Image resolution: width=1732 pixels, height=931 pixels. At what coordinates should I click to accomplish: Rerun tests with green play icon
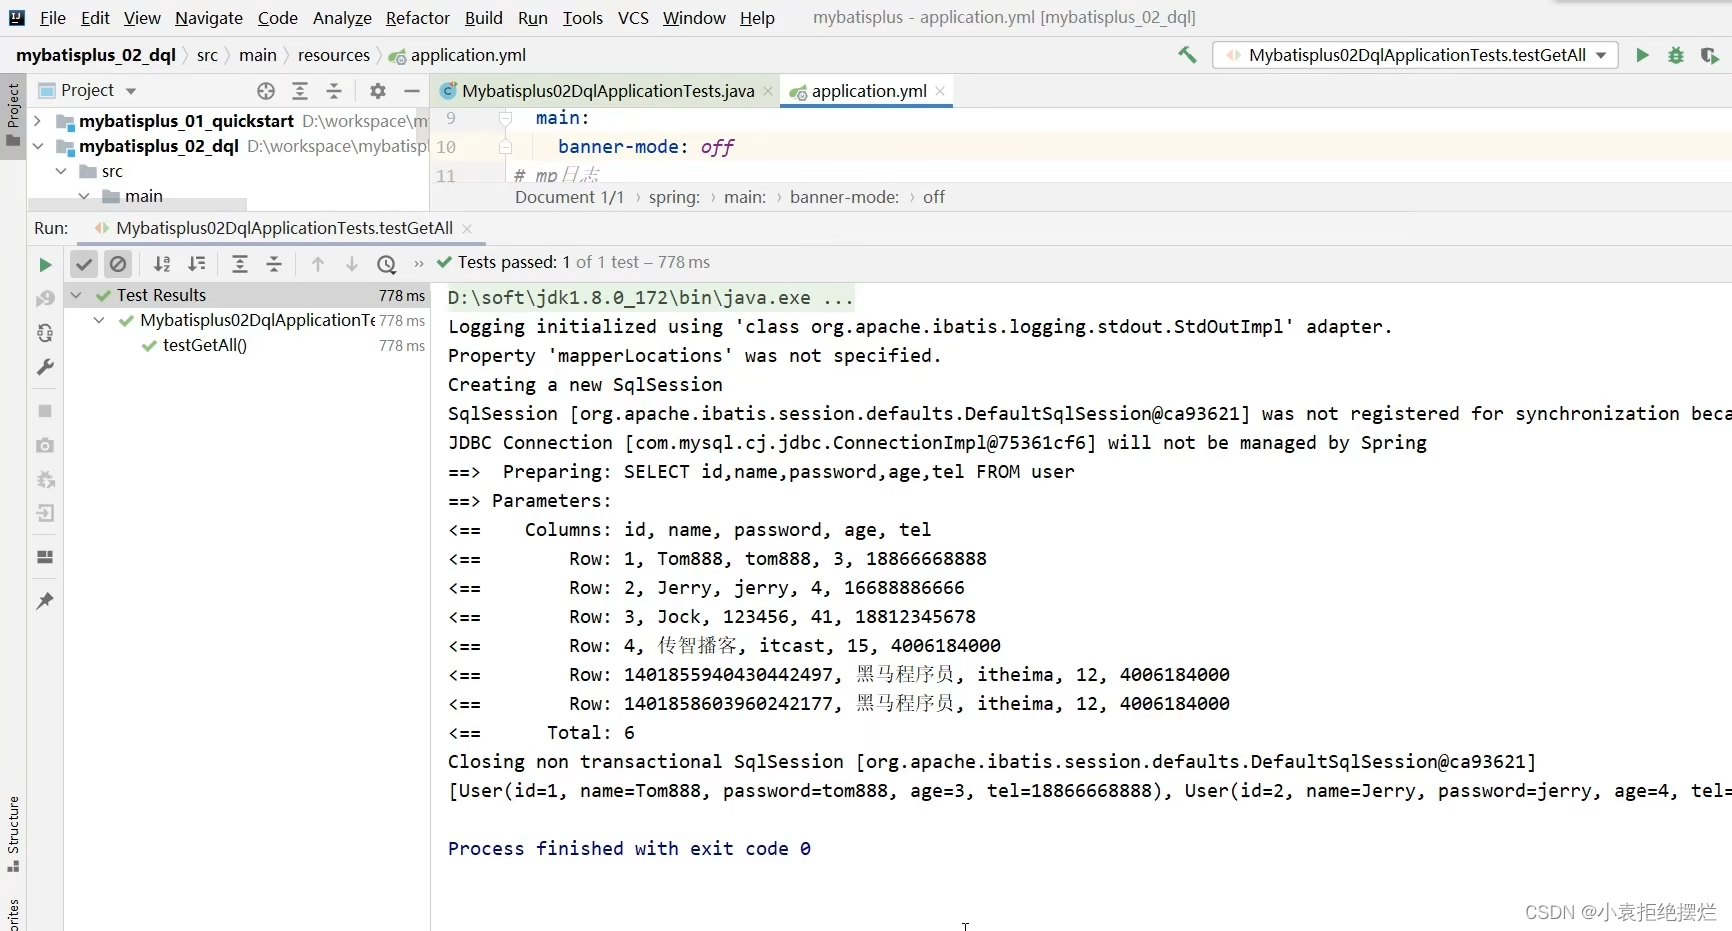click(x=45, y=265)
